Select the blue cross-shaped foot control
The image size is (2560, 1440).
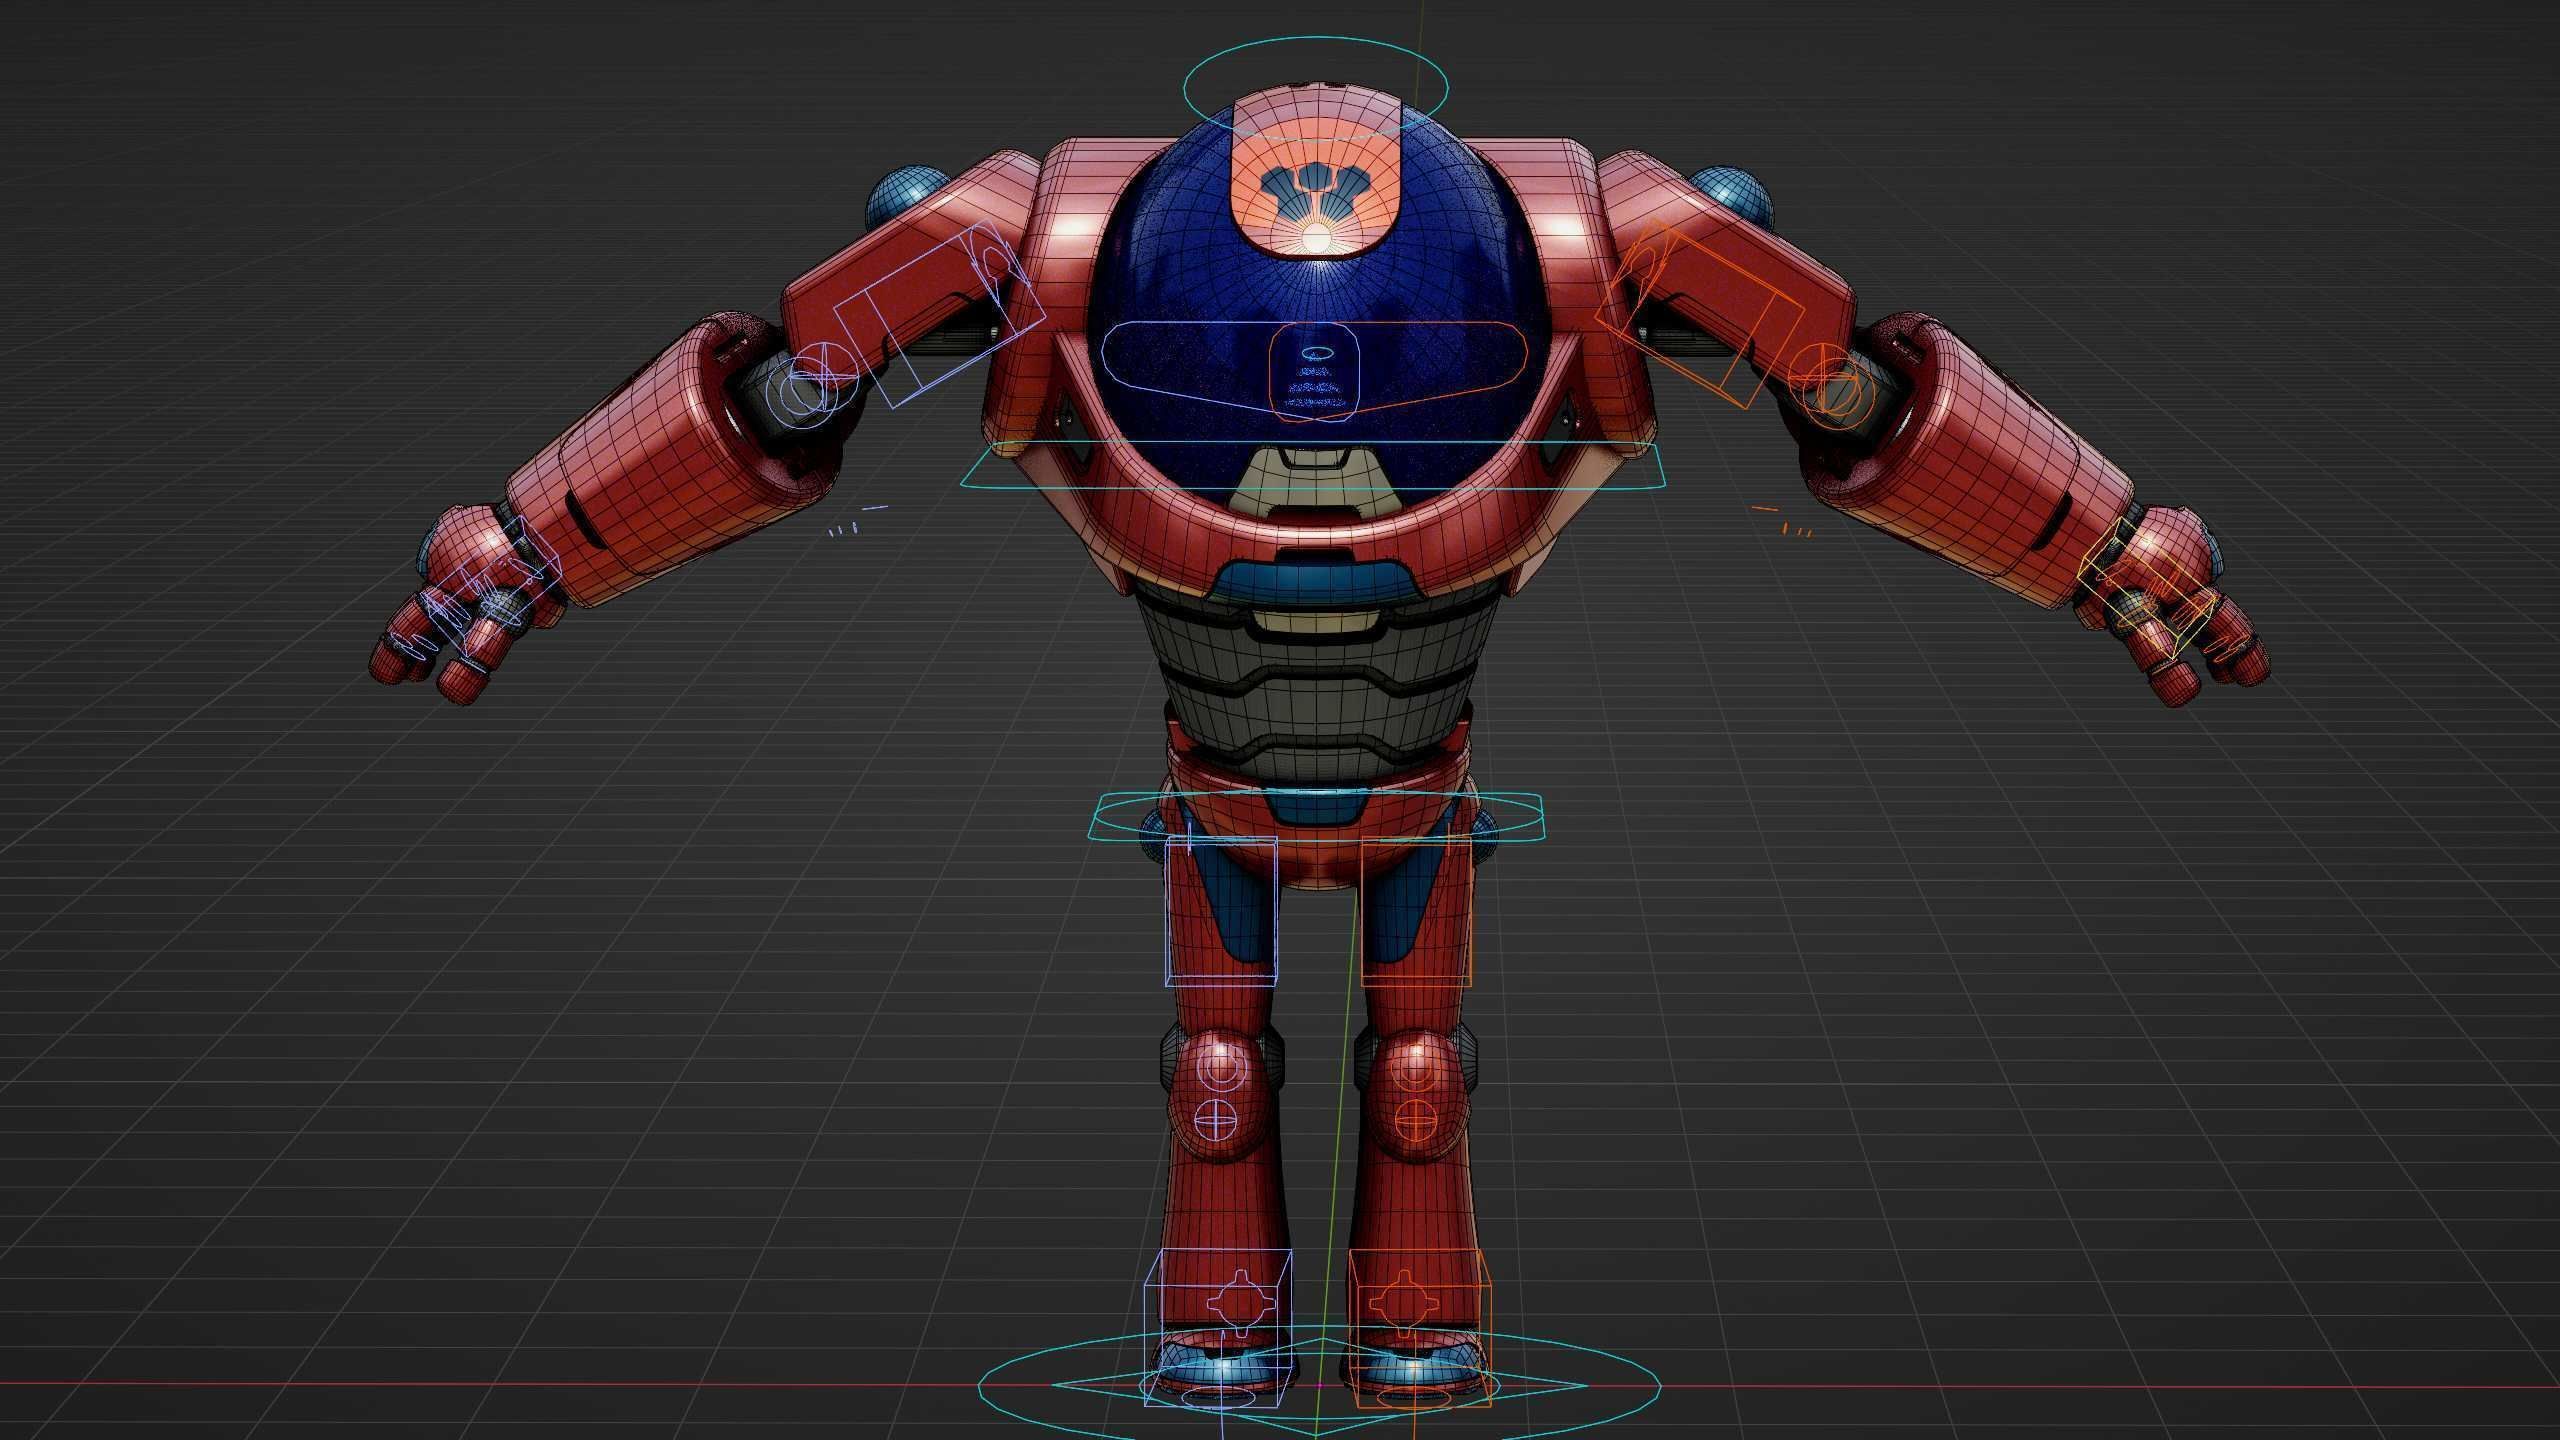[x=1239, y=1302]
